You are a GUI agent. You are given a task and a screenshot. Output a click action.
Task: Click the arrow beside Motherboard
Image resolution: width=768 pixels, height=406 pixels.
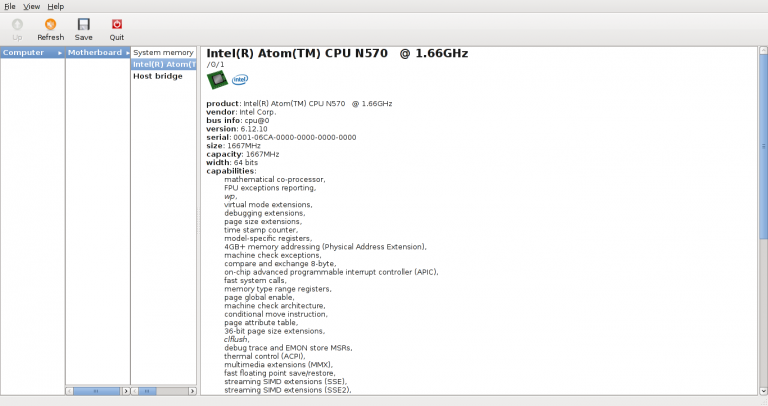[x=126, y=52]
